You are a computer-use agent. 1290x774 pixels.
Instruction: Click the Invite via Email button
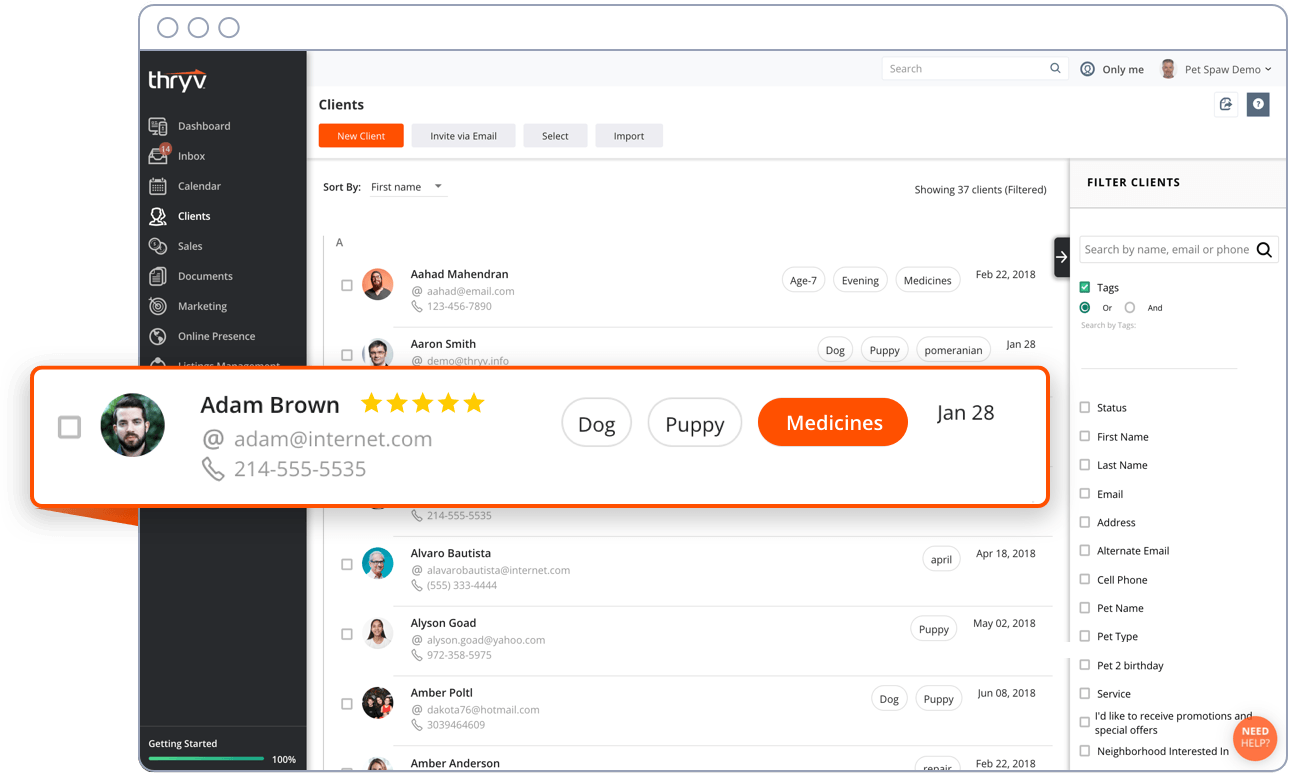click(x=463, y=135)
